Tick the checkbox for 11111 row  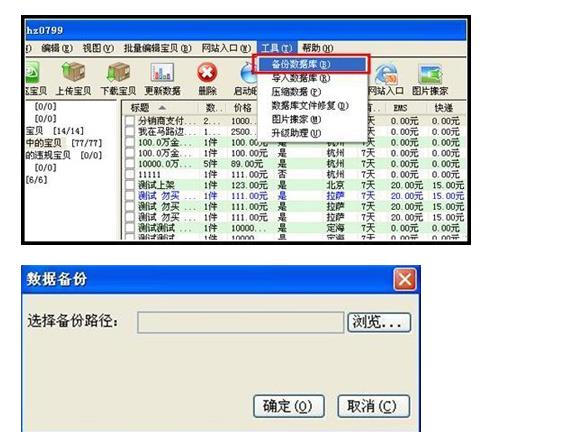(x=130, y=174)
